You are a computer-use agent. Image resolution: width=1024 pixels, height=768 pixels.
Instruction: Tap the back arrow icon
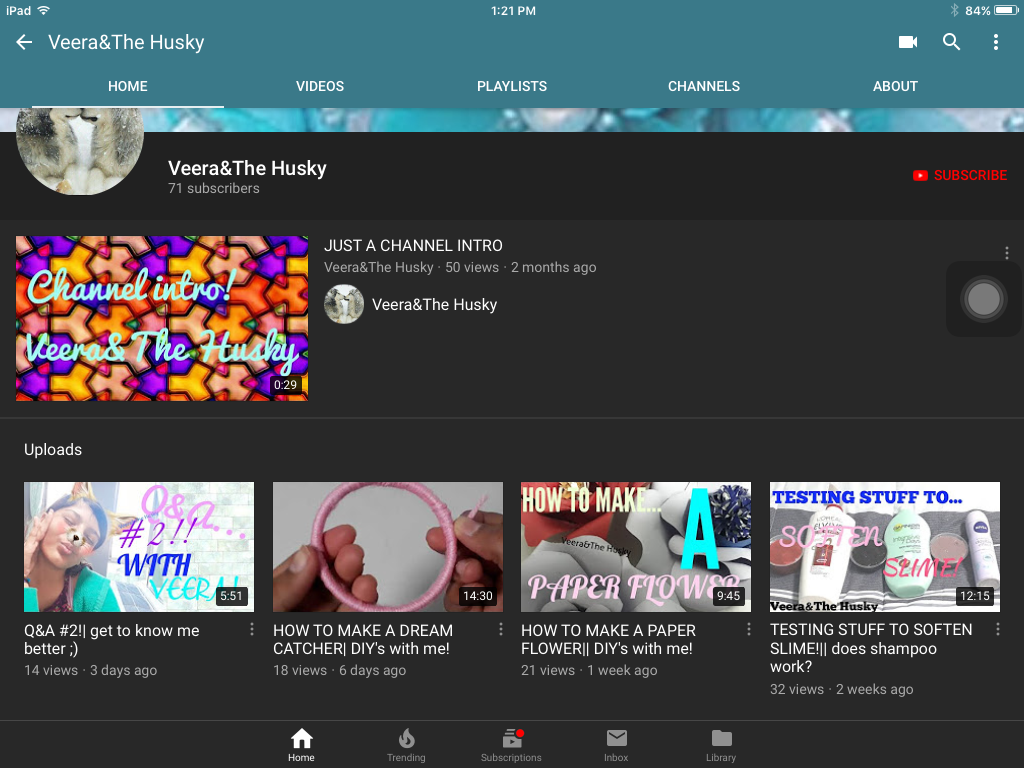coord(24,42)
